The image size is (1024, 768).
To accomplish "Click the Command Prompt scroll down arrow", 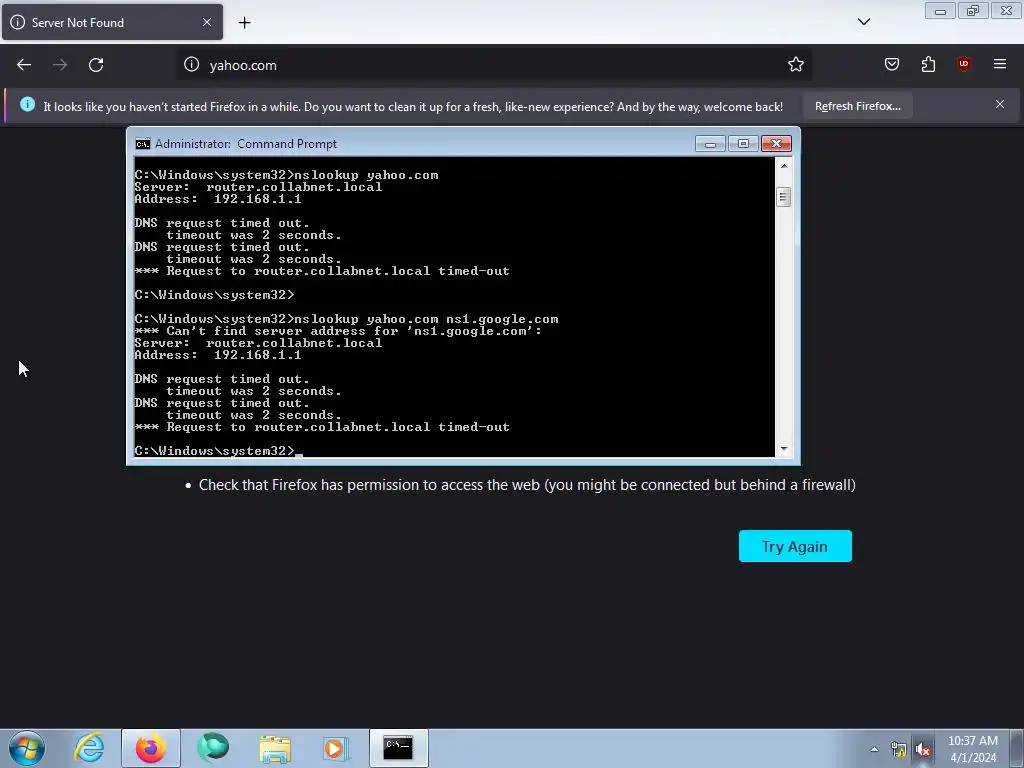I will [x=784, y=449].
